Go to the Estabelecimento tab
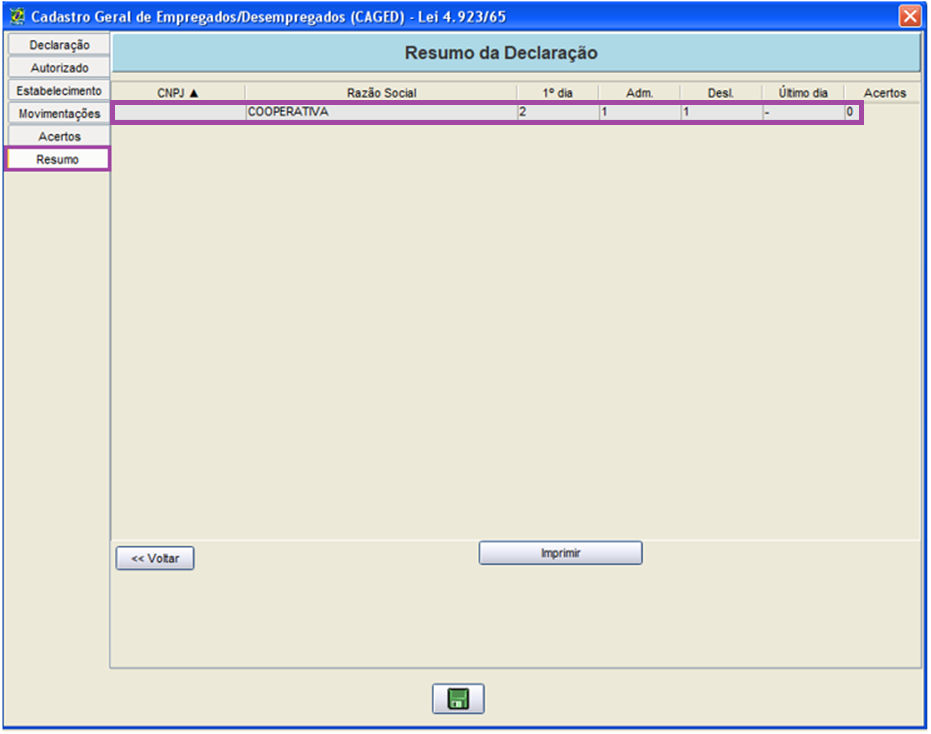 (x=59, y=91)
